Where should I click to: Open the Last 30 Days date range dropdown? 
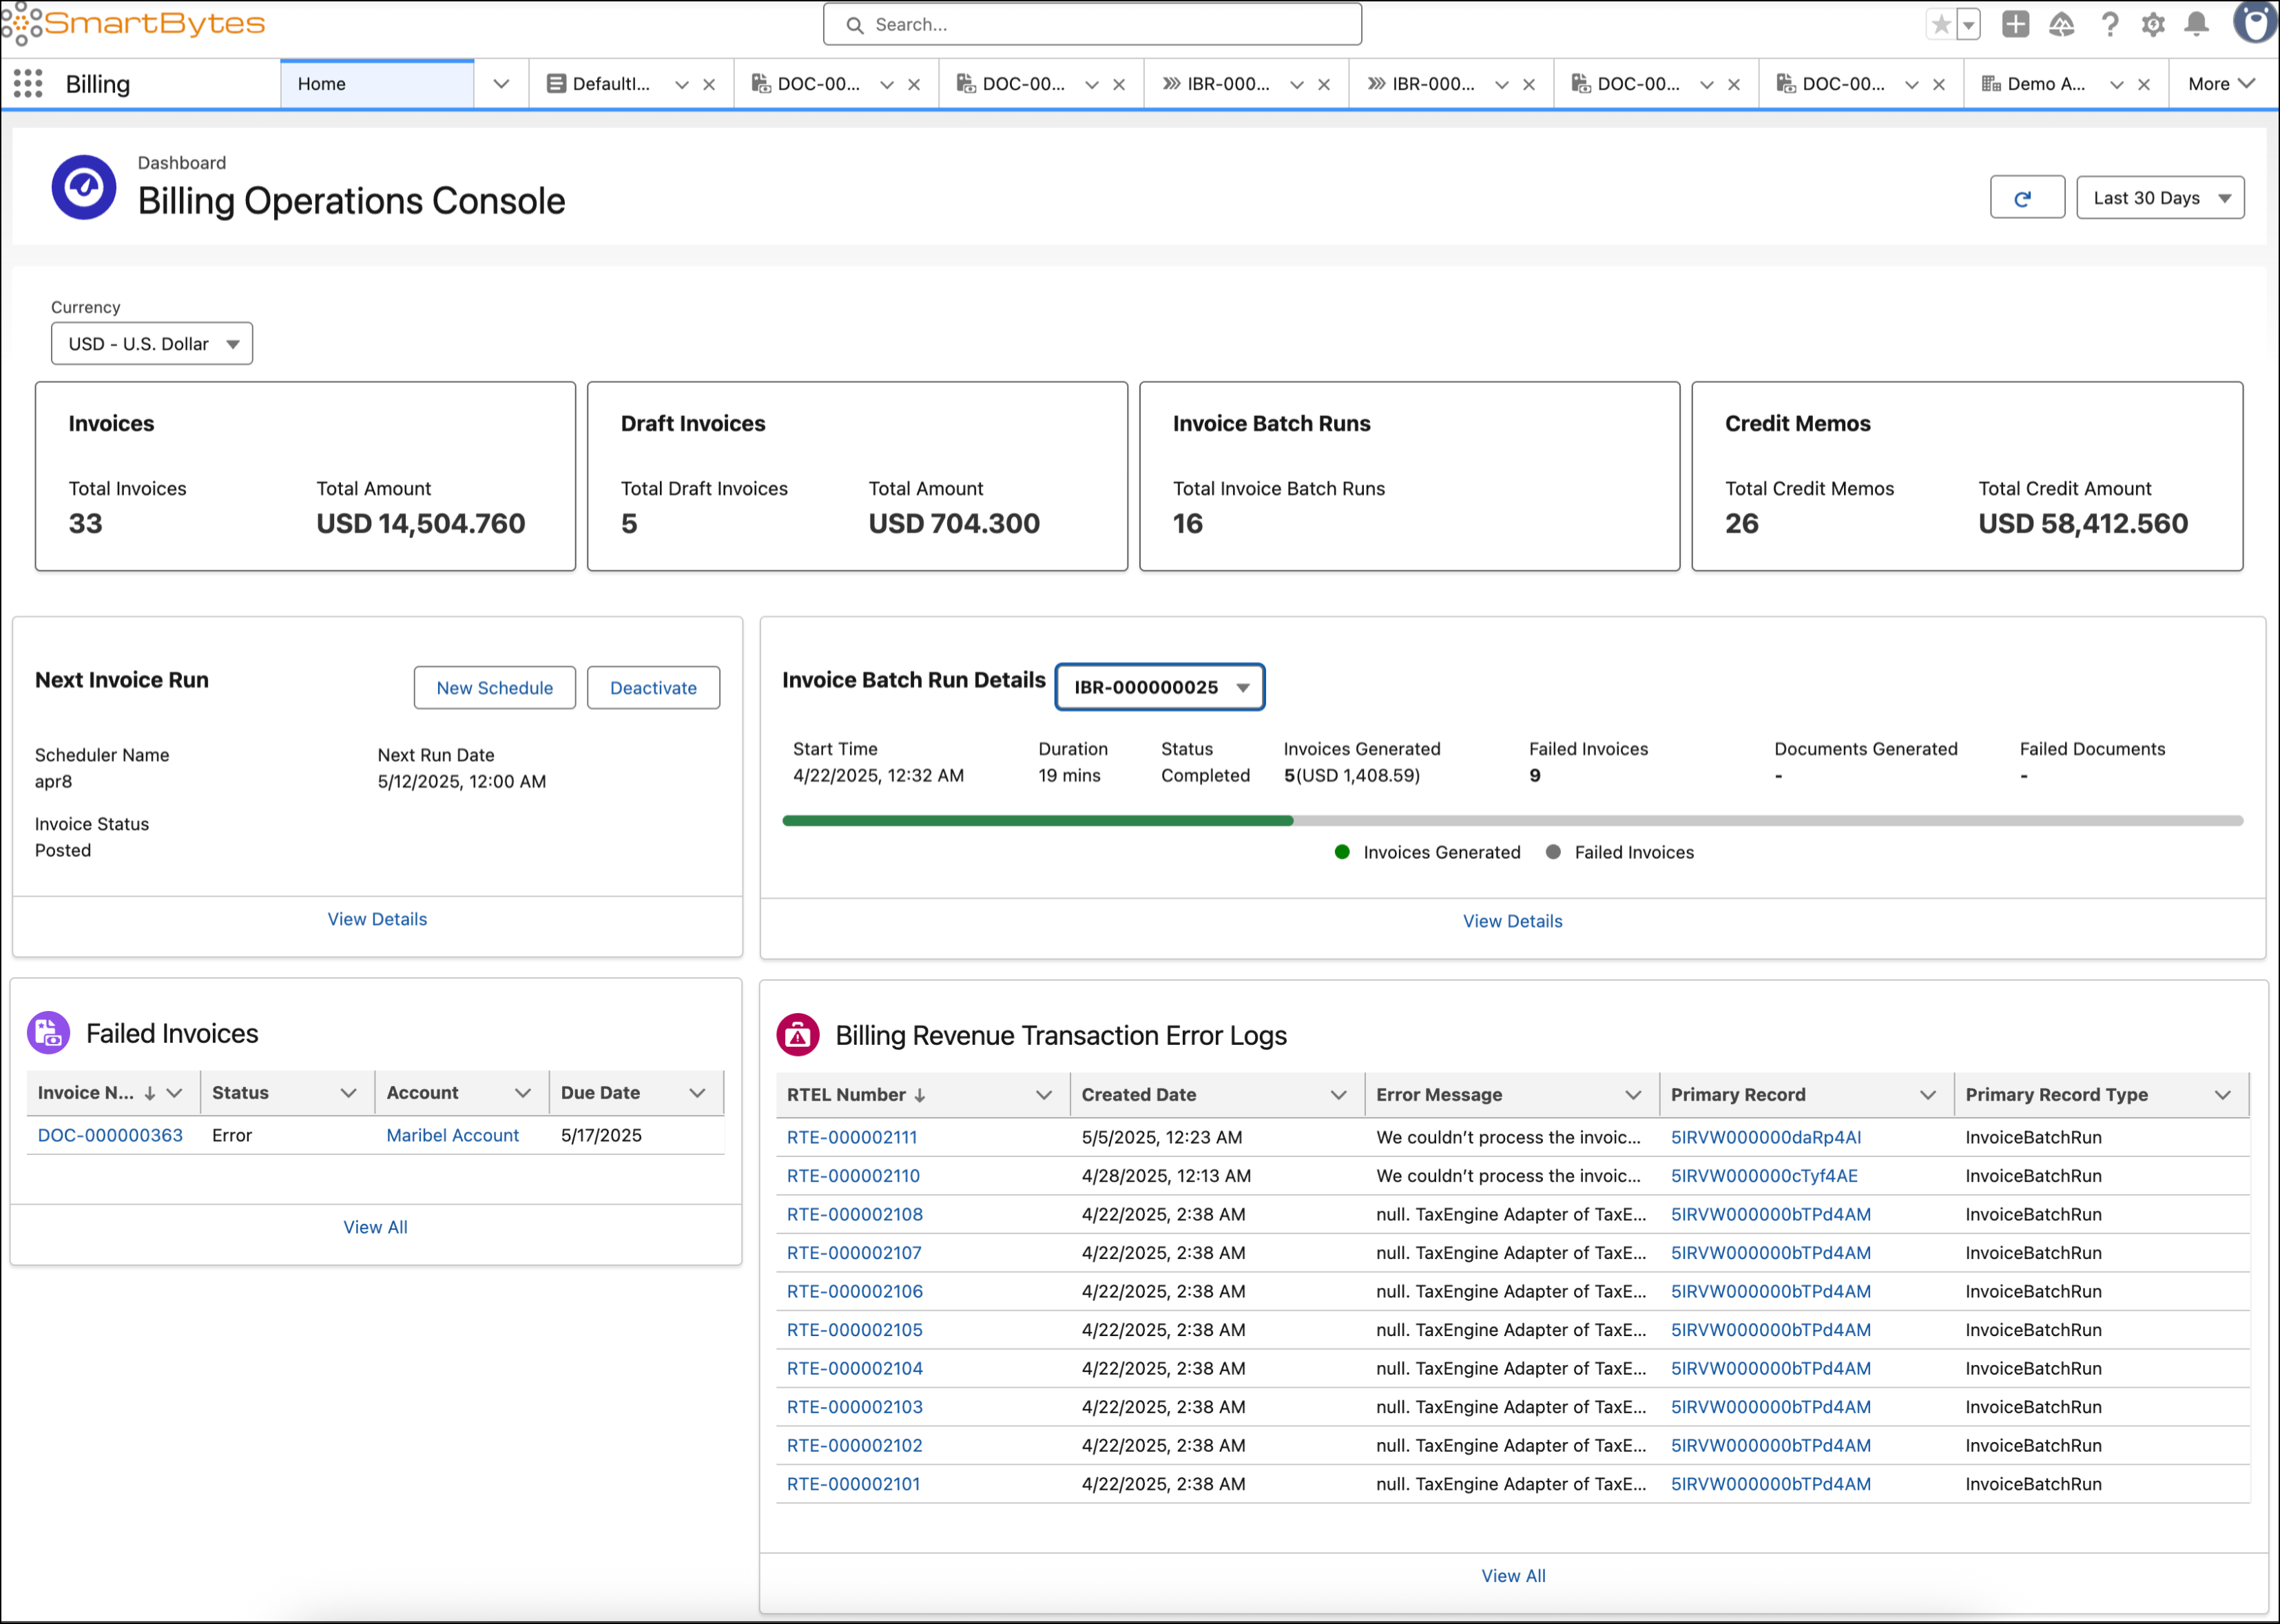tap(2160, 198)
